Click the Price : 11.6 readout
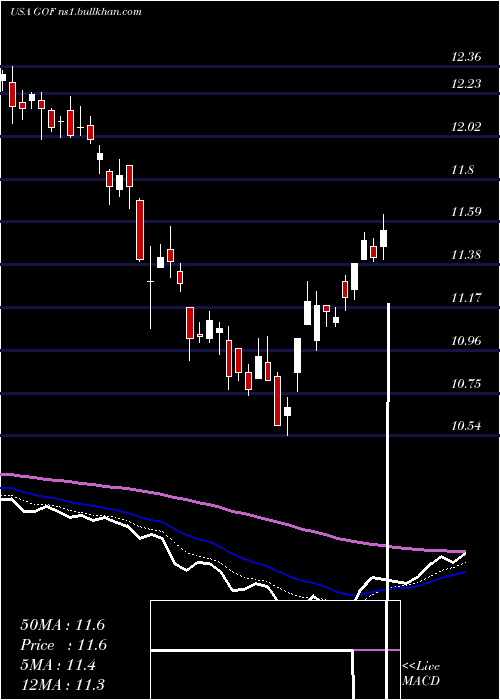 [63, 645]
